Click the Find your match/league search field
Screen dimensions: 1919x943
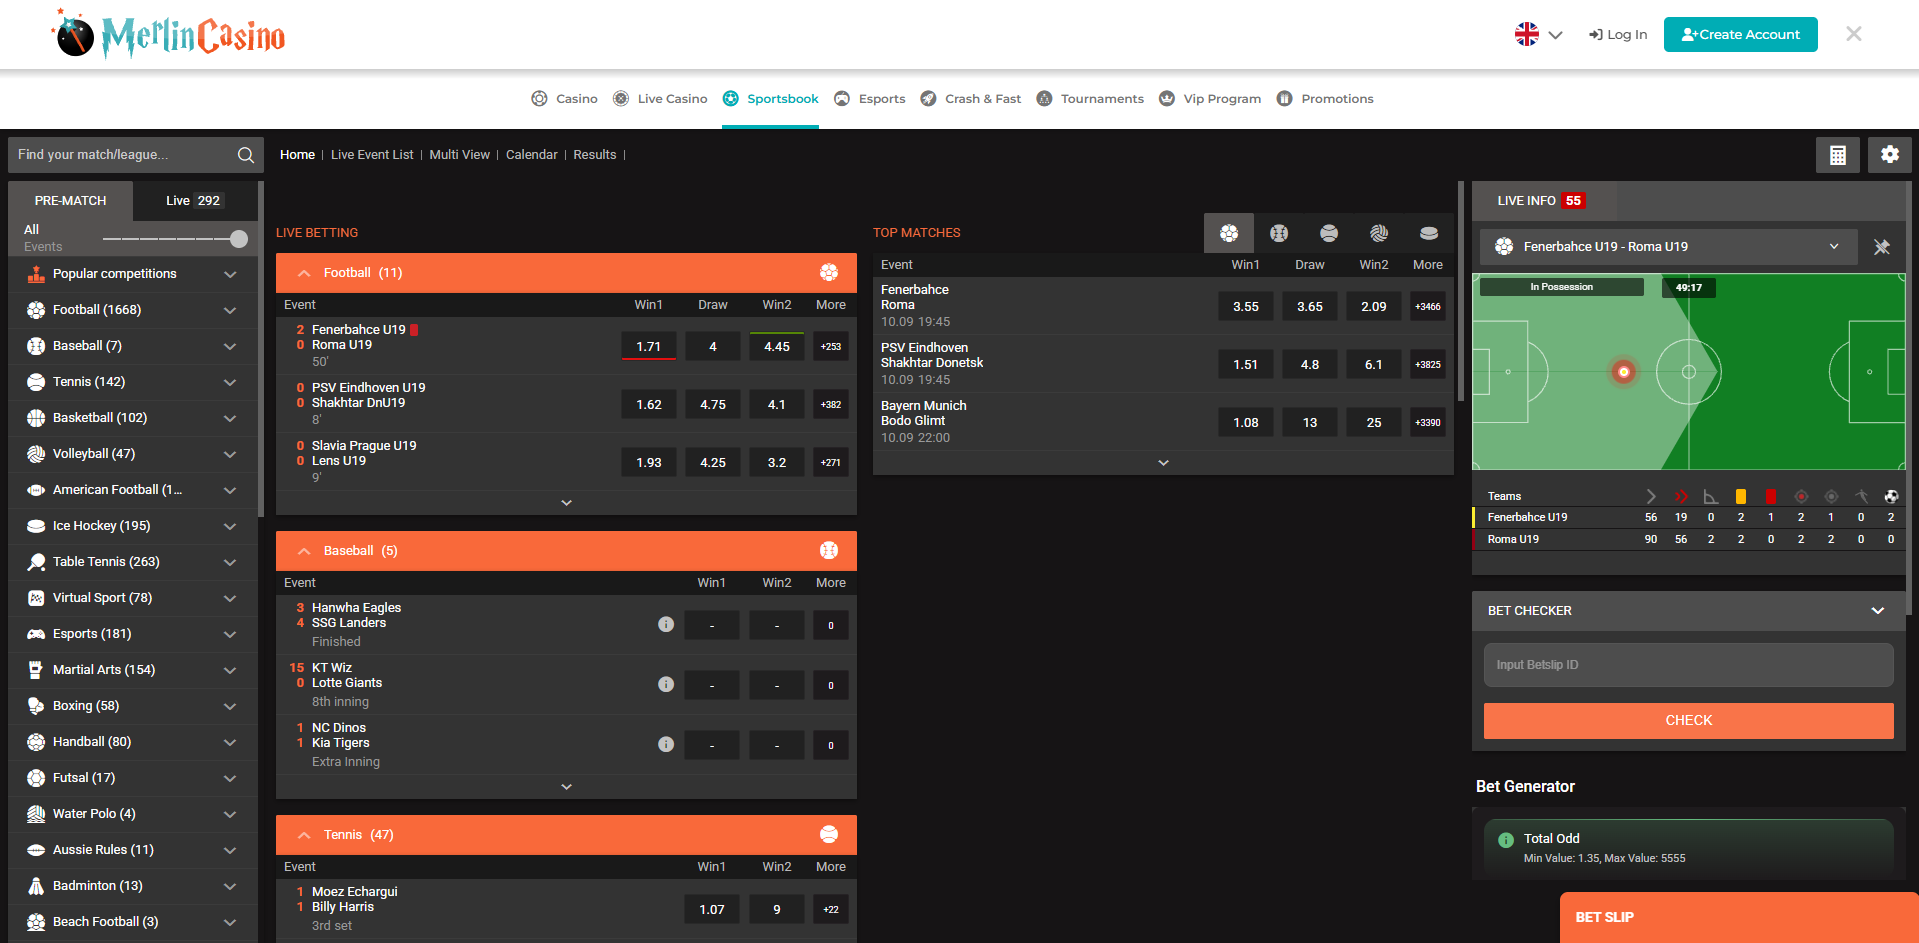click(x=124, y=155)
